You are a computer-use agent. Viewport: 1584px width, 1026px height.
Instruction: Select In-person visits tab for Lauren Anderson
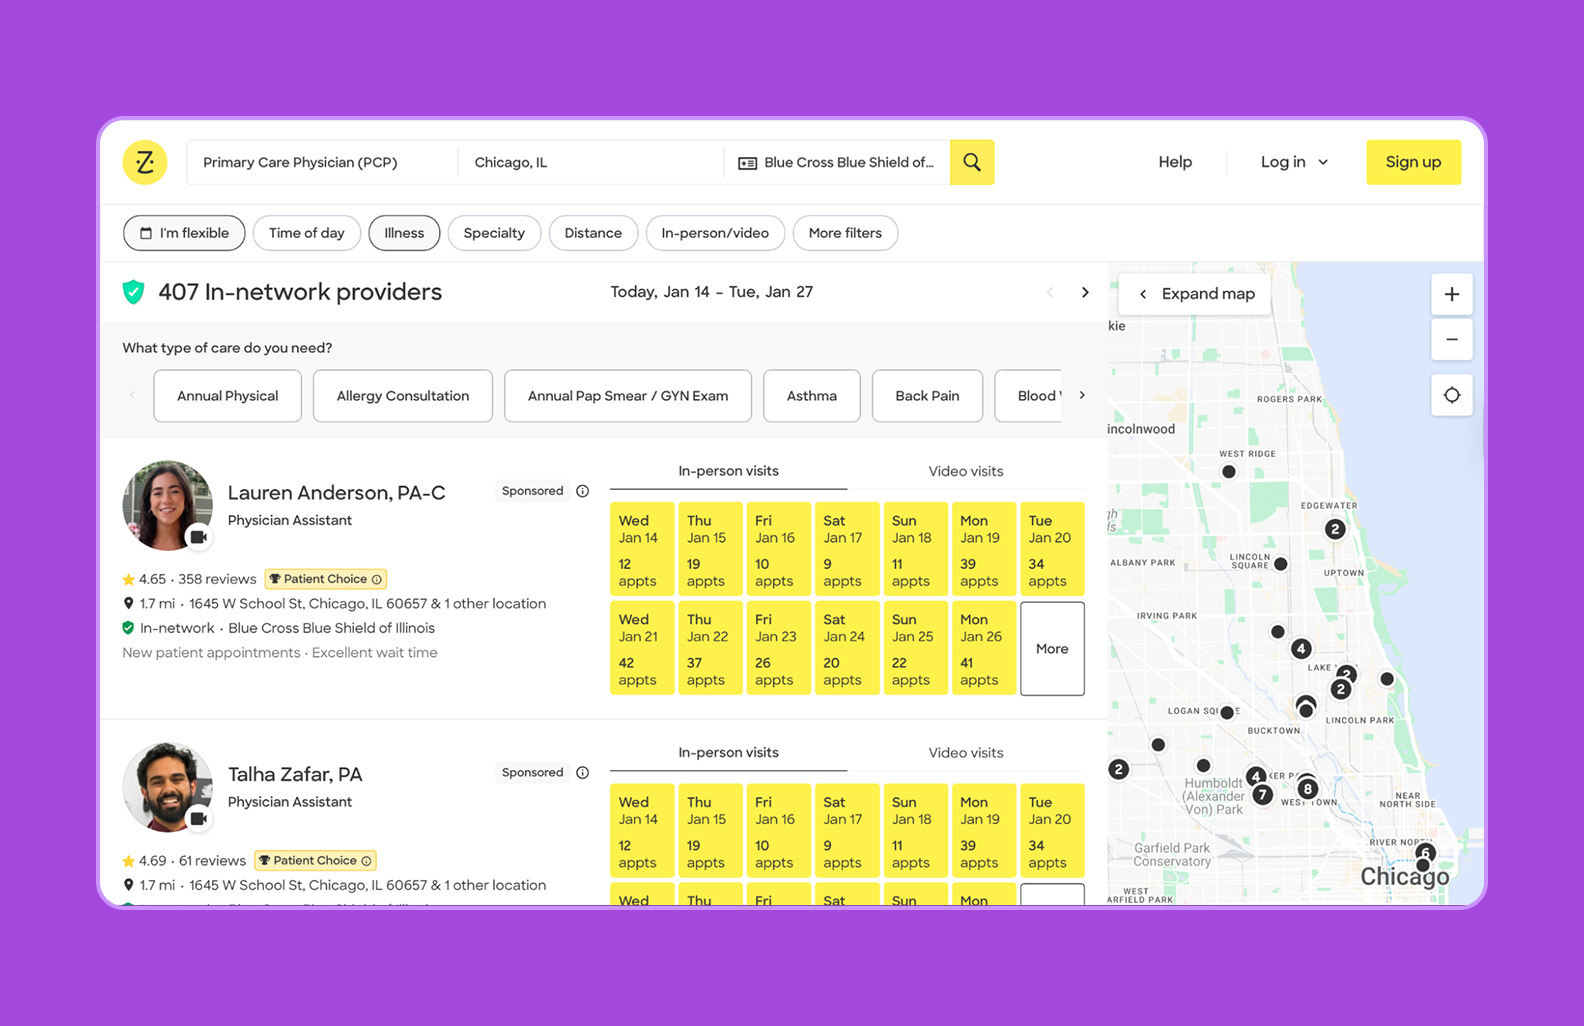point(728,471)
